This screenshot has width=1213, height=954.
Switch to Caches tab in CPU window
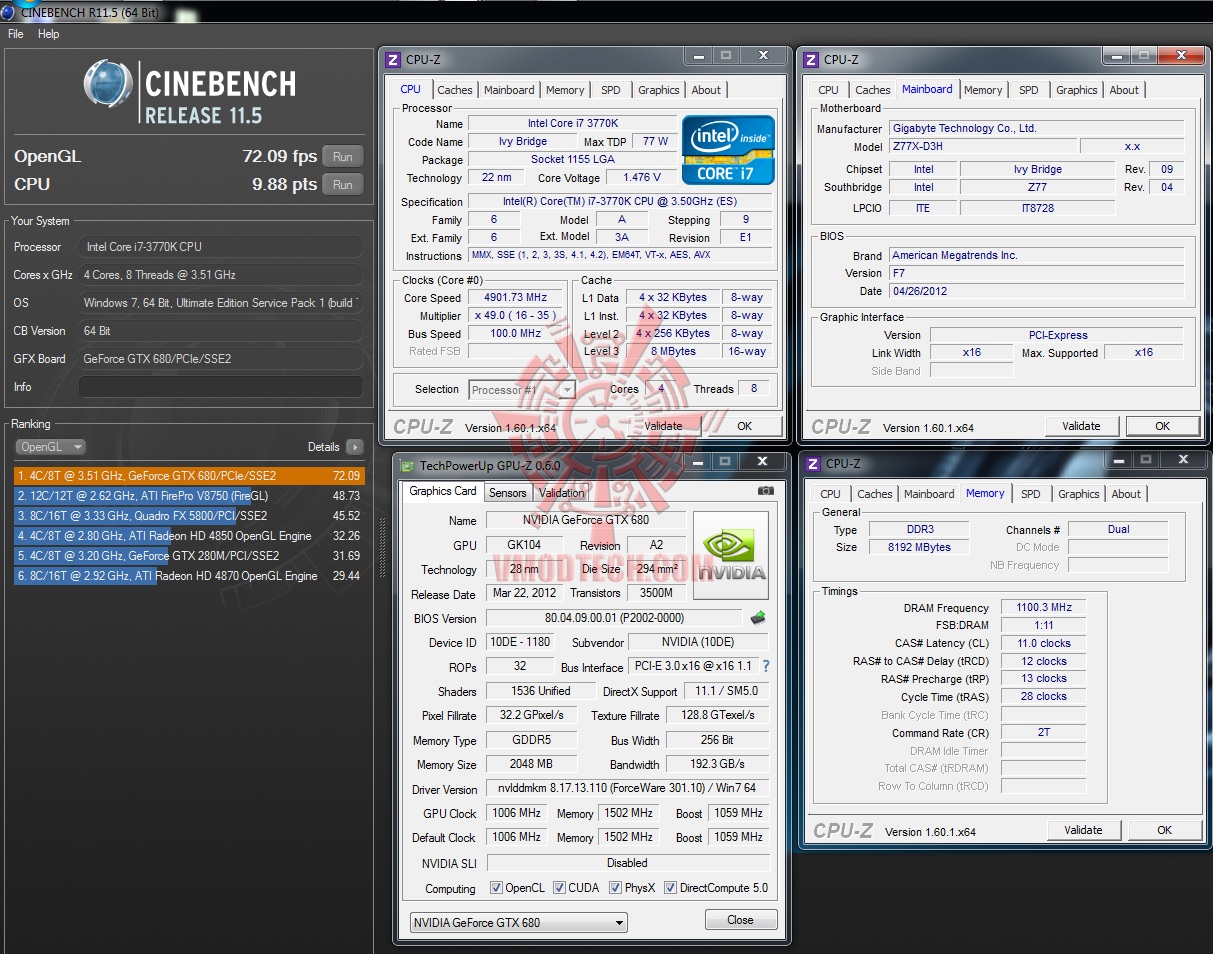click(x=455, y=90)
